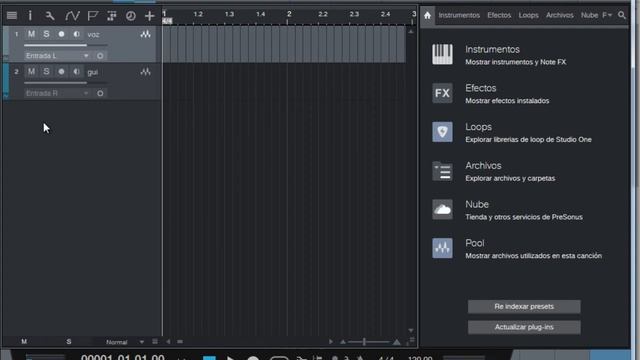This screenshot has height=360, width=640.
Task: Open the marker track flag icon
Action: coord(93,16)
